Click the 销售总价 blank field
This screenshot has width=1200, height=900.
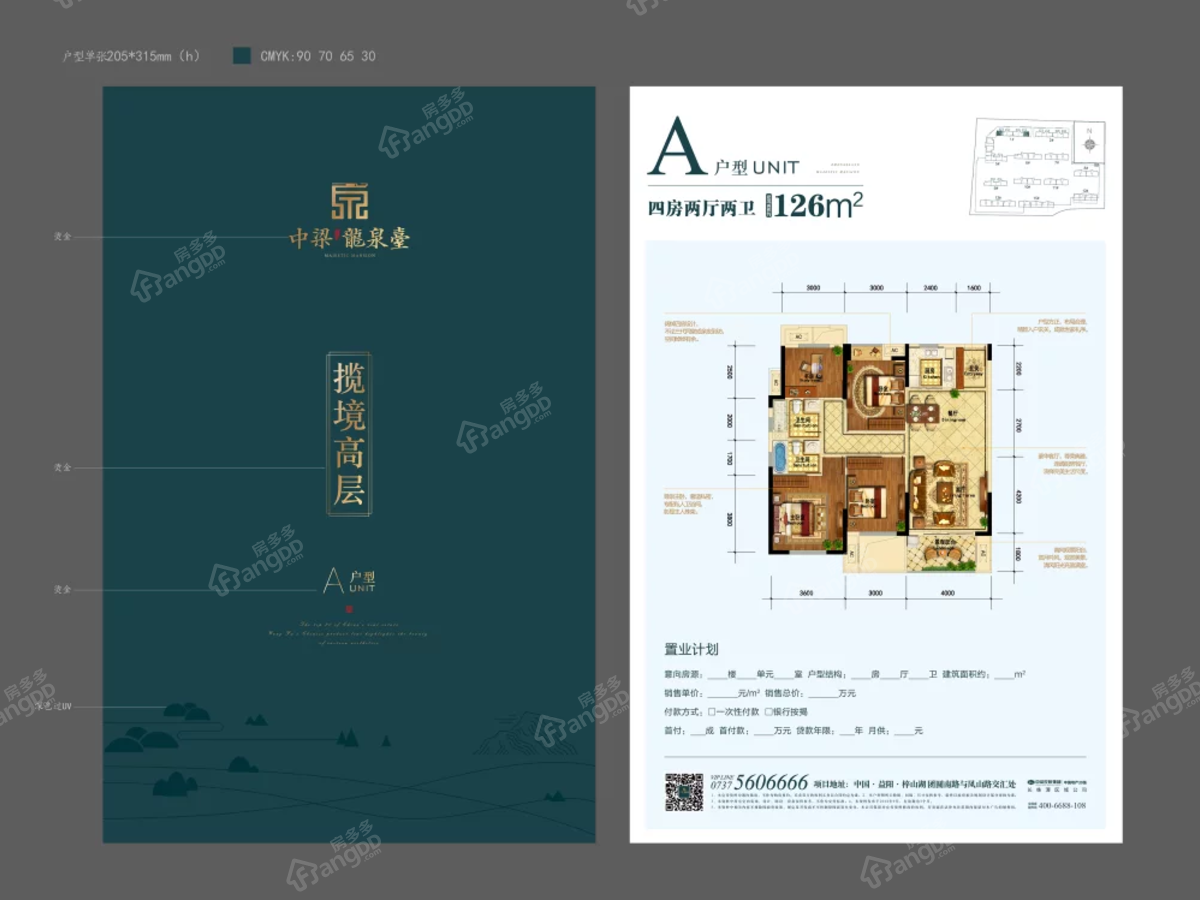coord(824,694)
